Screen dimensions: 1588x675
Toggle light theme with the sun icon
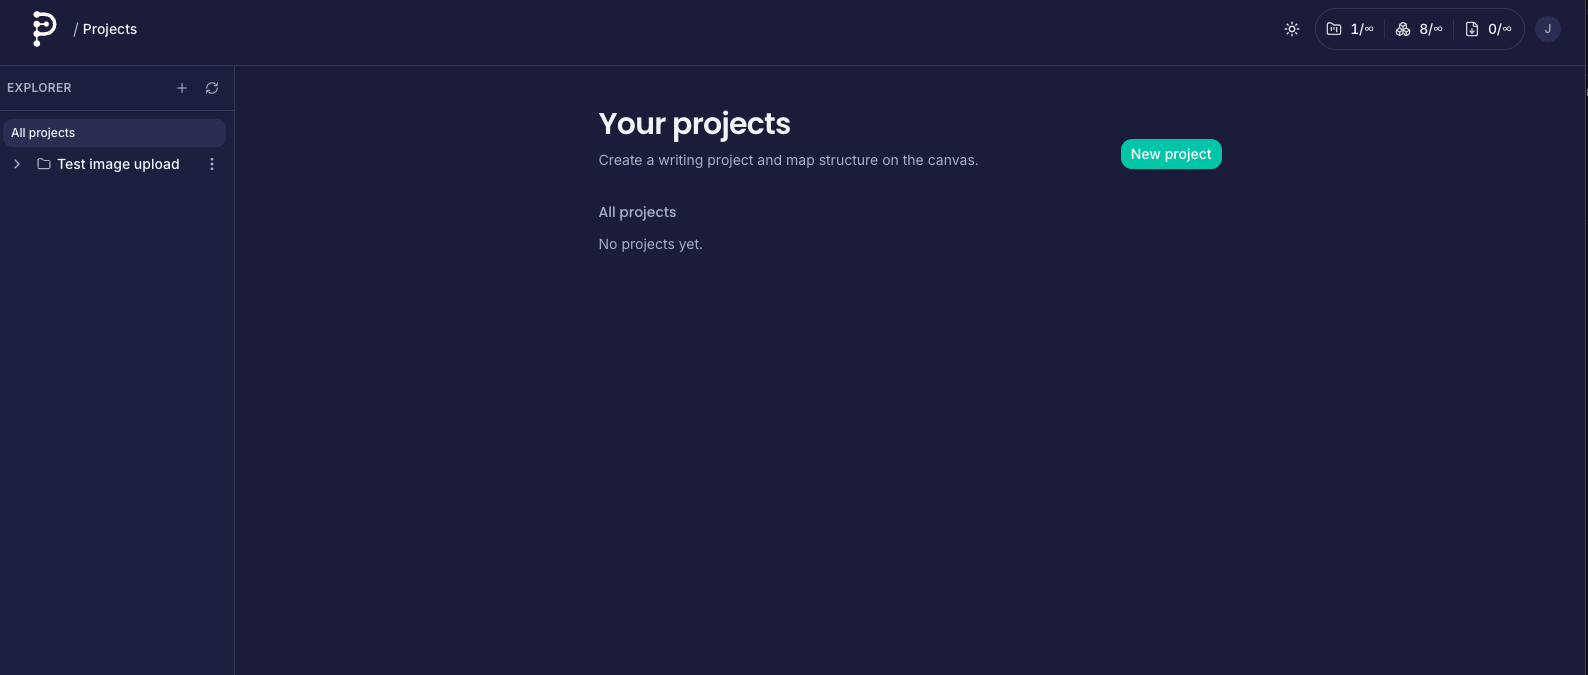tap(1292, 29)
